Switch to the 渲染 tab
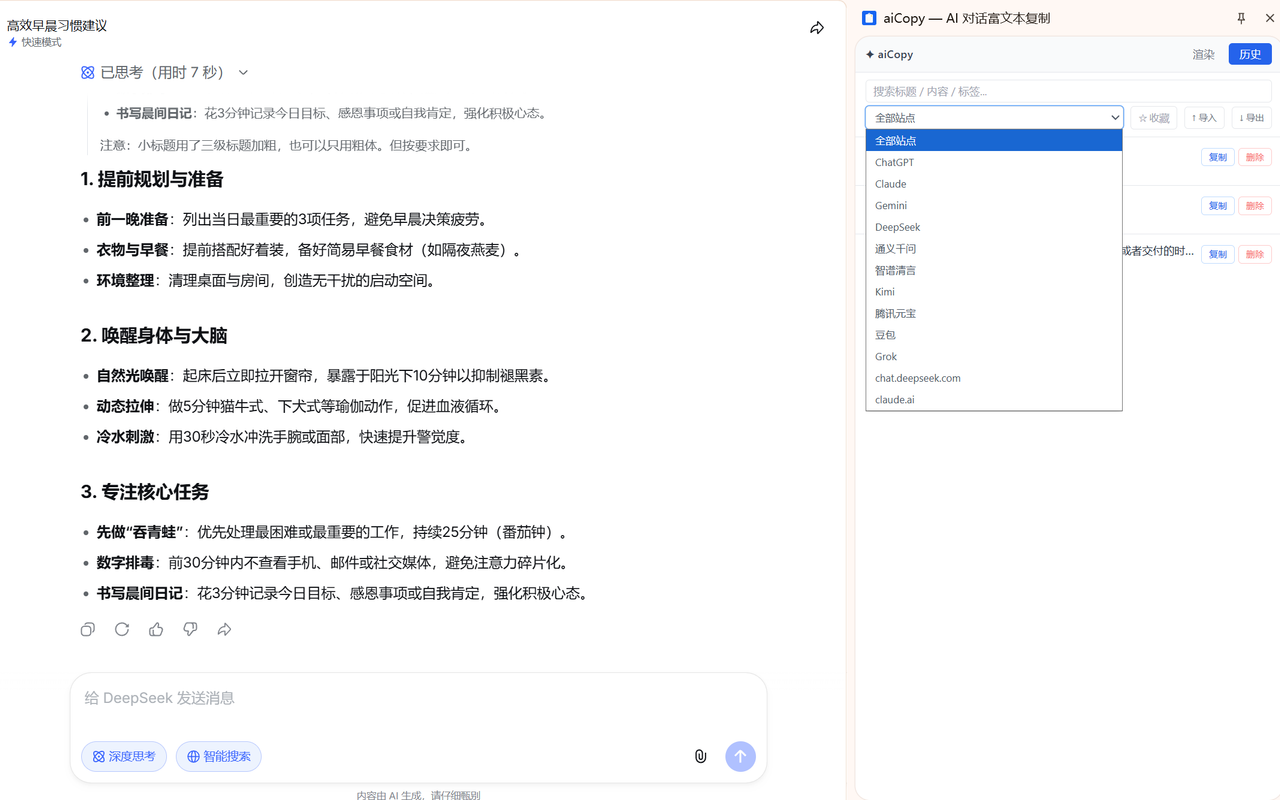Image resolution: width=1280 pixels, height=800 pixels. click(x=1203, y=54)
